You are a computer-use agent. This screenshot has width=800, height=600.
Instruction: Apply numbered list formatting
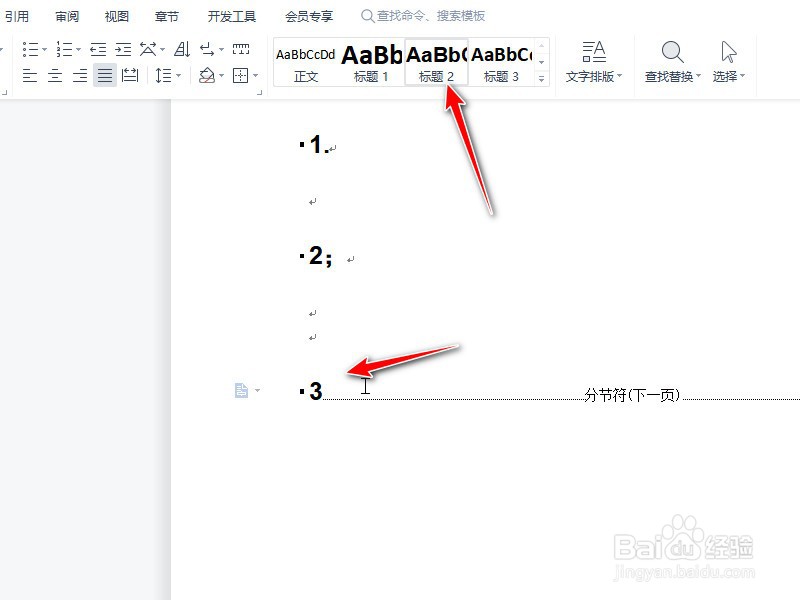coord(64,49)
